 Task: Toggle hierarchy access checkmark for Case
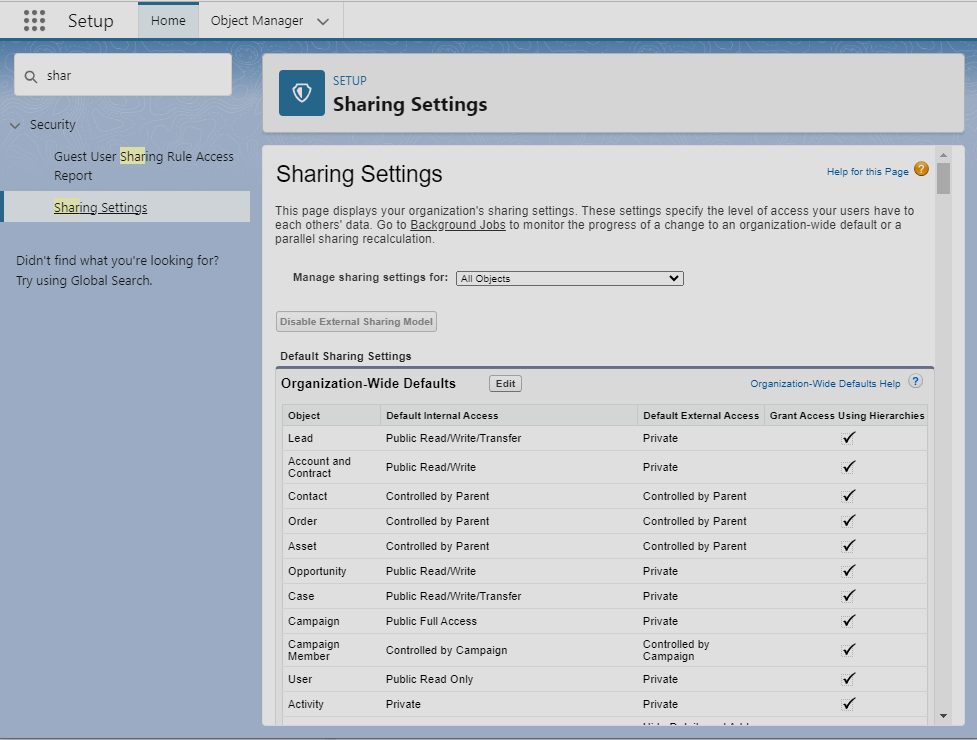847,595
